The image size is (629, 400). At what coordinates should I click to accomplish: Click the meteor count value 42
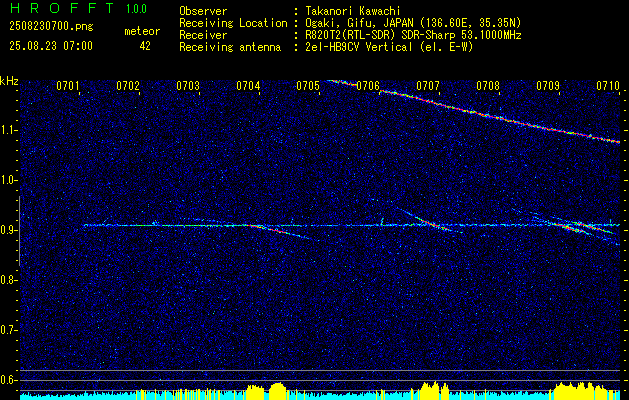coord(145,46)
